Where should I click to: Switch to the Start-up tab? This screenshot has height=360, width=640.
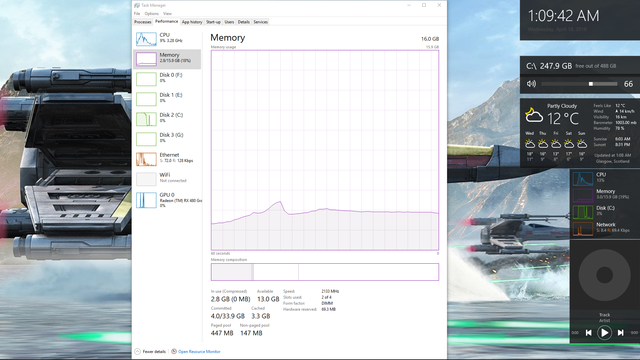[x=213, y=22]
